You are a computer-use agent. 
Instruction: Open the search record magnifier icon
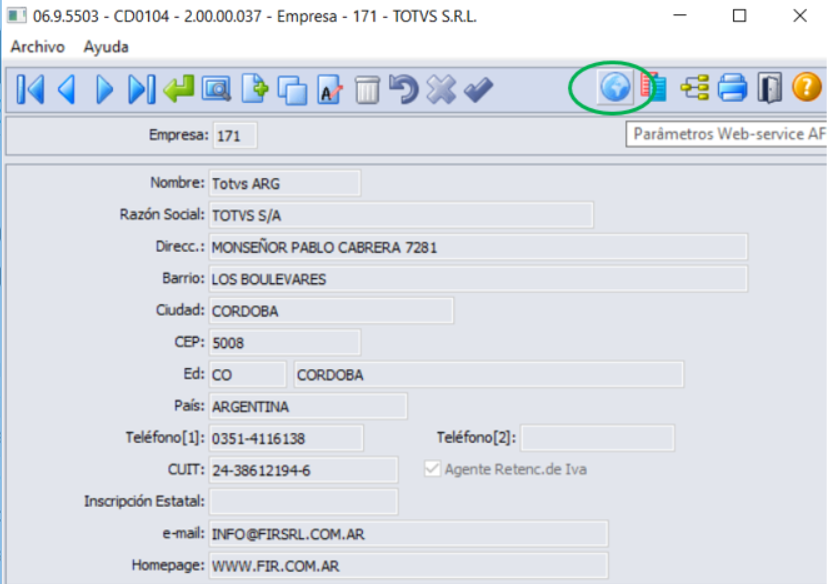click(x=216, y=89)
